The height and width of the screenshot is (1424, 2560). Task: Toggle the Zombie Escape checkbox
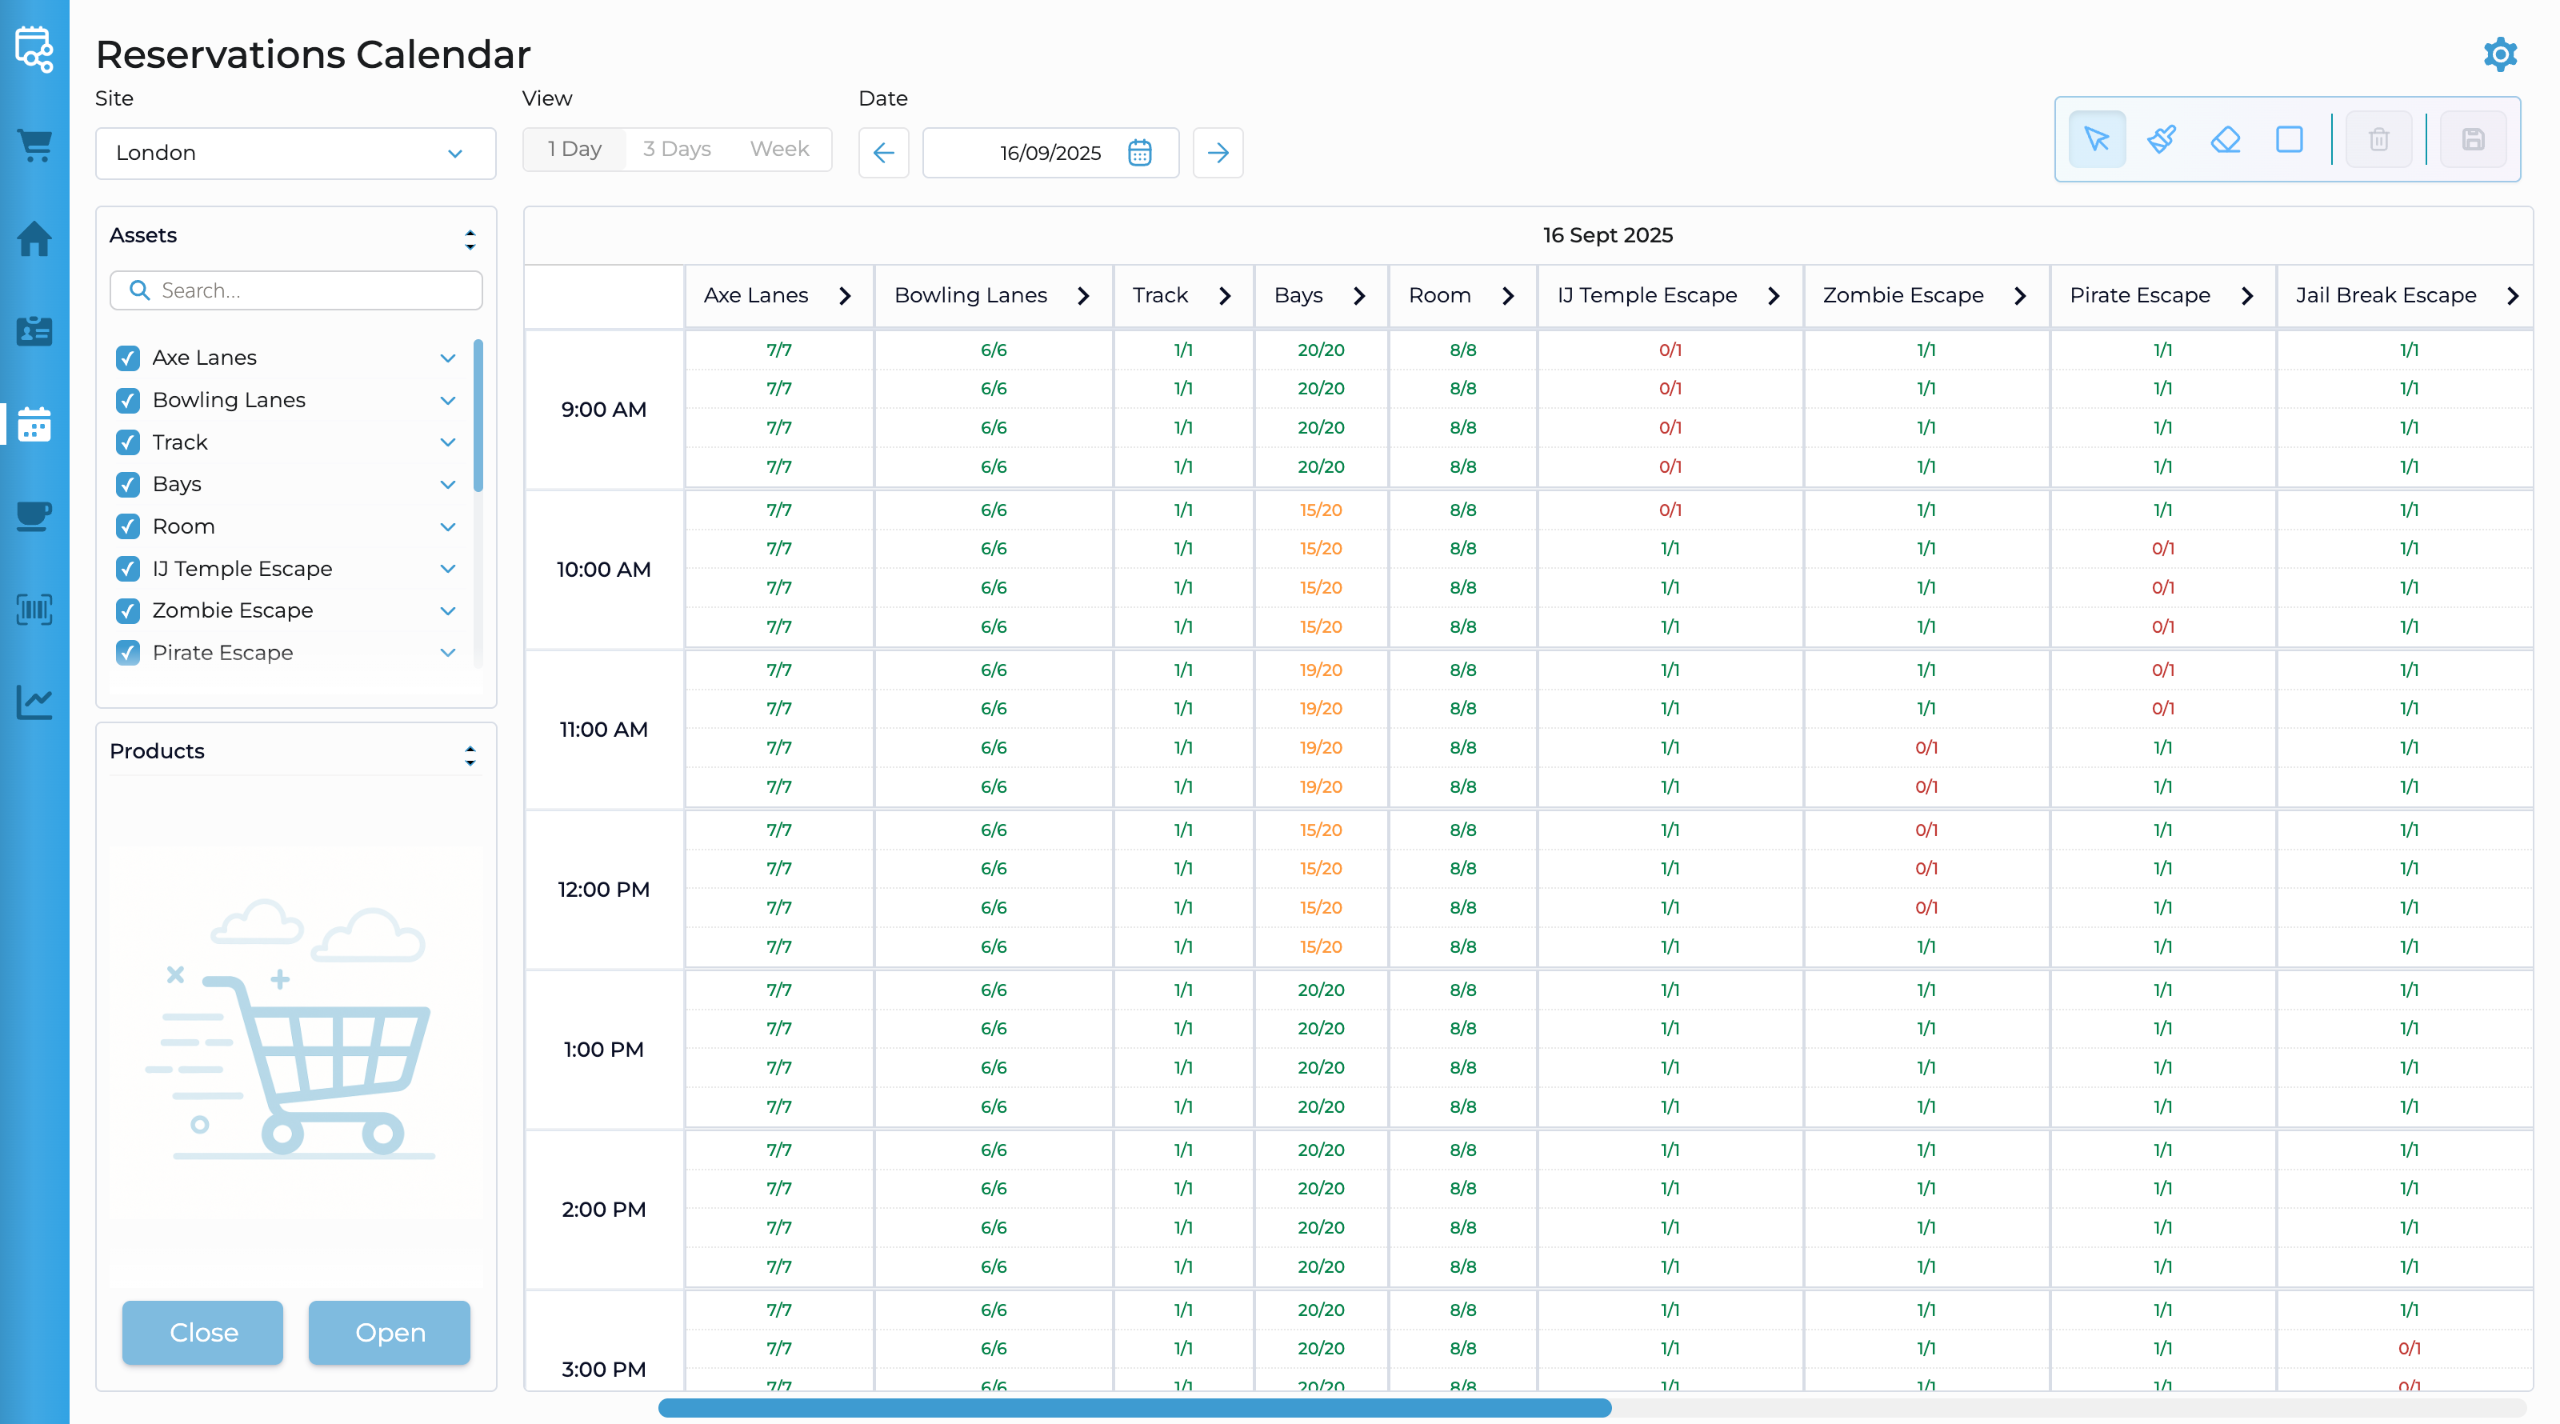click(128, 611)
